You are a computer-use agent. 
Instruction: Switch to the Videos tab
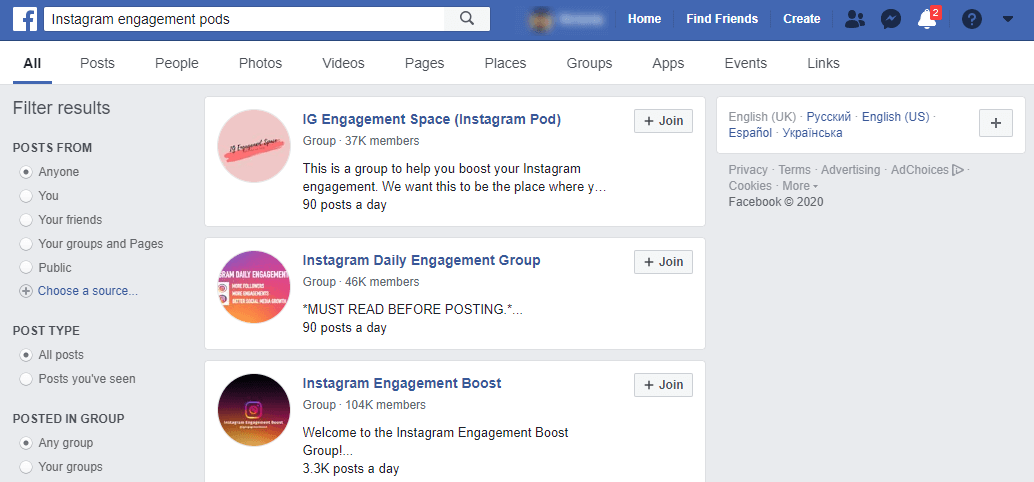click(x=344, y=63)
